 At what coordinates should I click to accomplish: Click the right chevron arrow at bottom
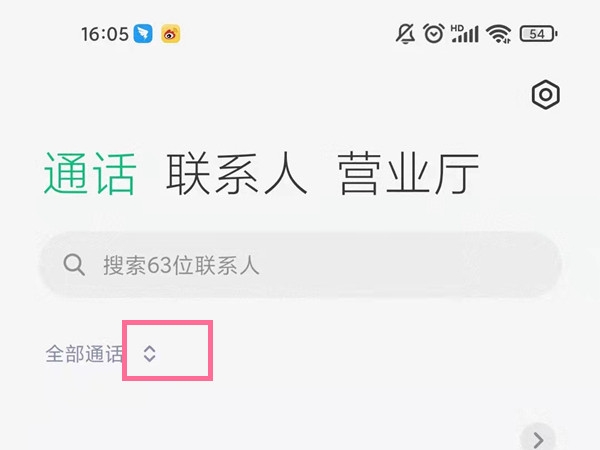[x=538, y=440]
